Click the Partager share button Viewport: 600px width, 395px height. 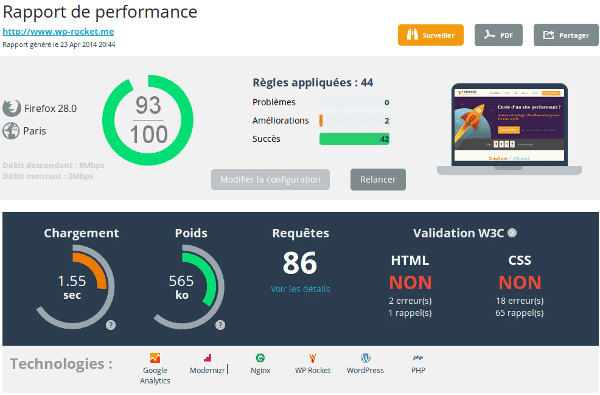click(566, 35)
